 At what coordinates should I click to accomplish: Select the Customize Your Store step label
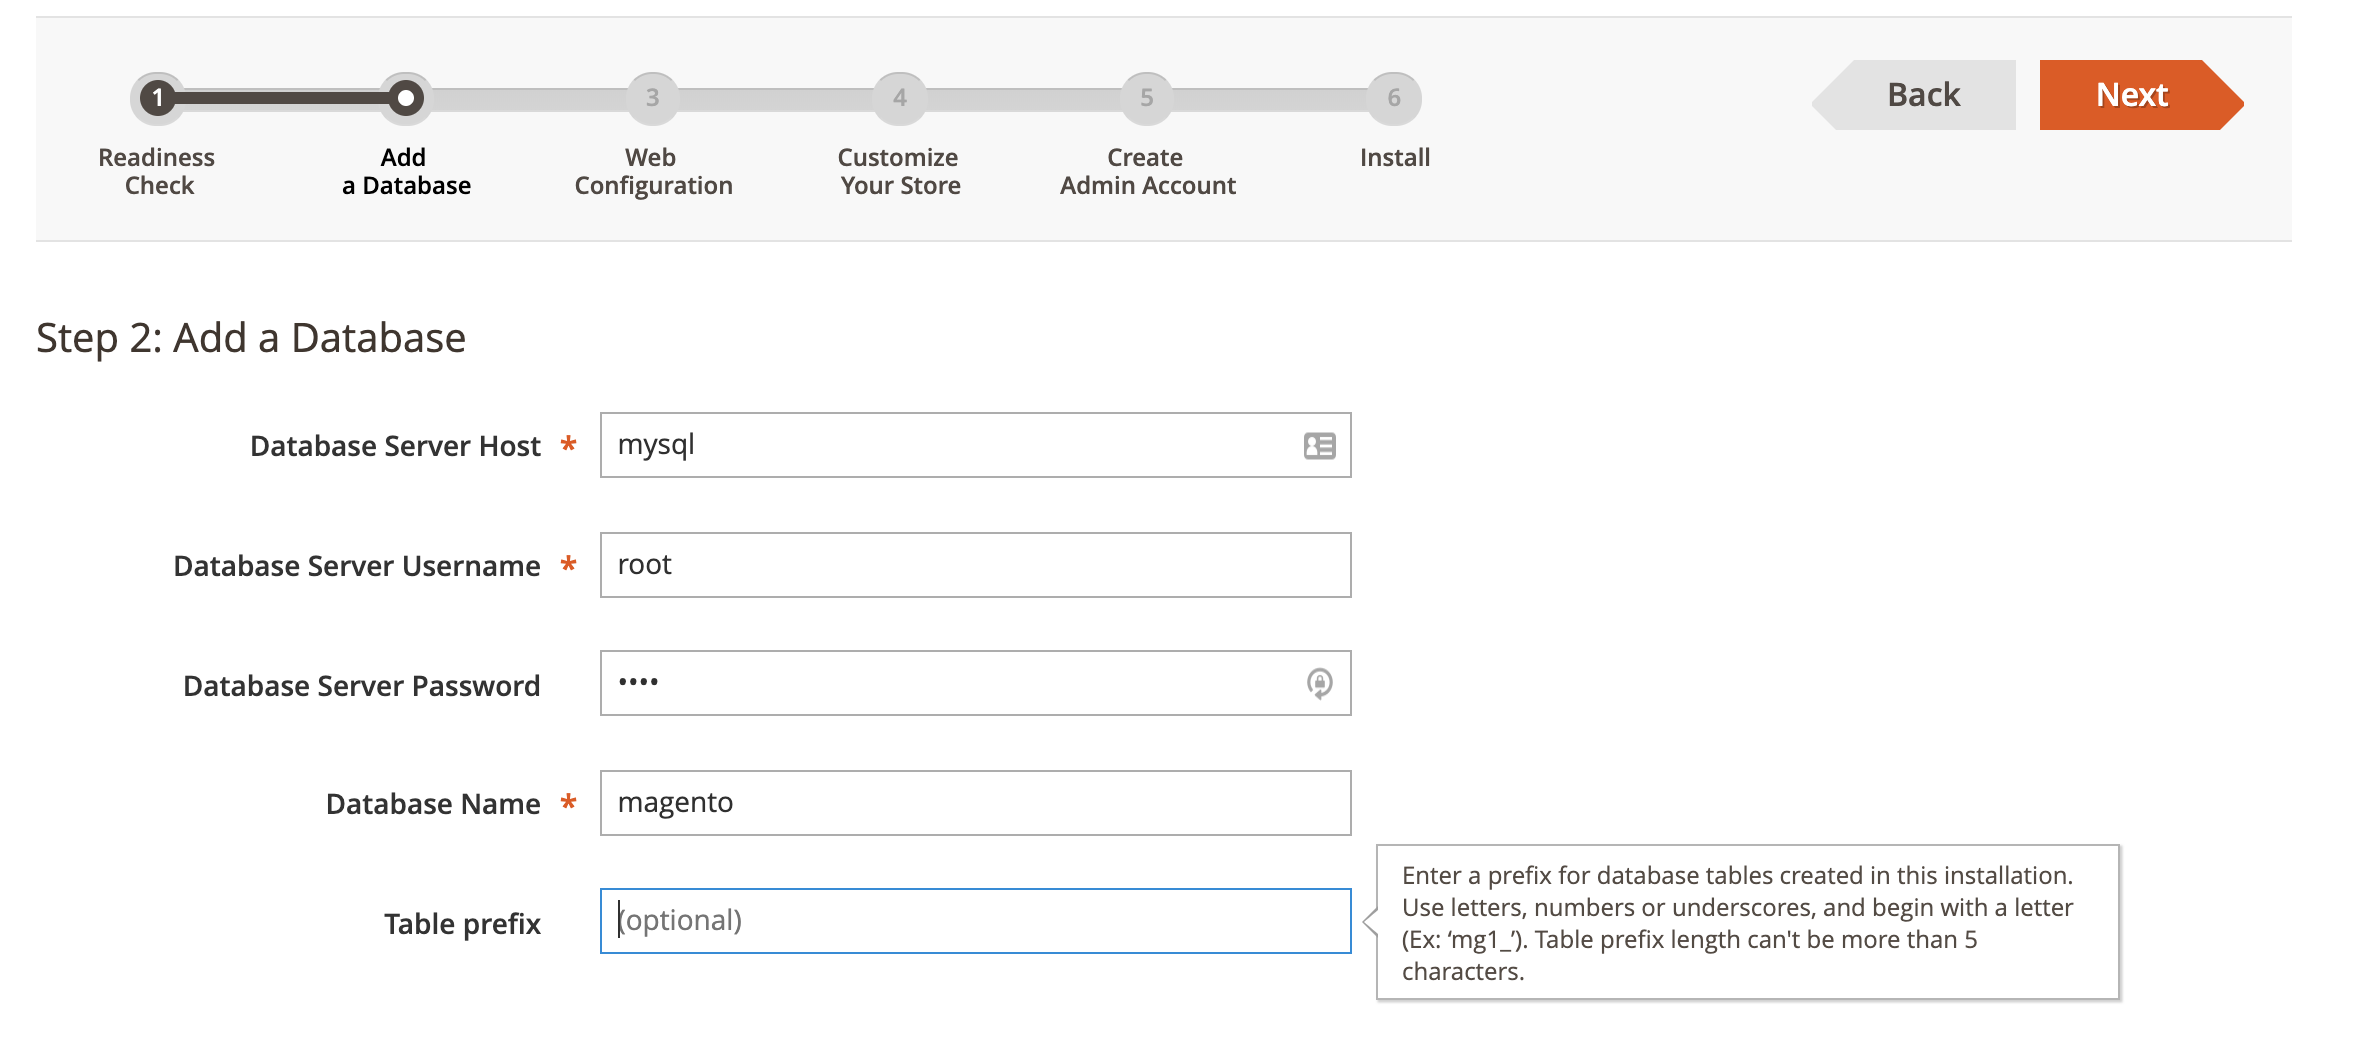899,171
